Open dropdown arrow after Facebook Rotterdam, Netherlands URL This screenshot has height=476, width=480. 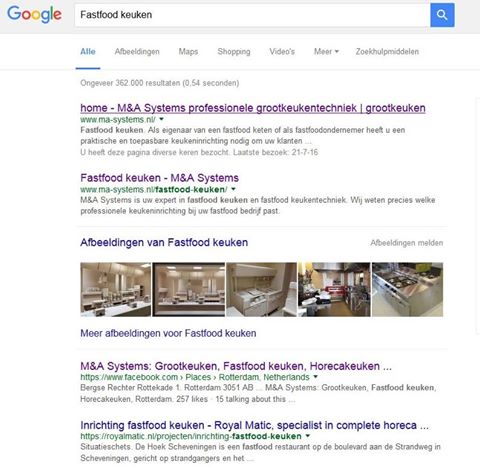click(315, 377)
